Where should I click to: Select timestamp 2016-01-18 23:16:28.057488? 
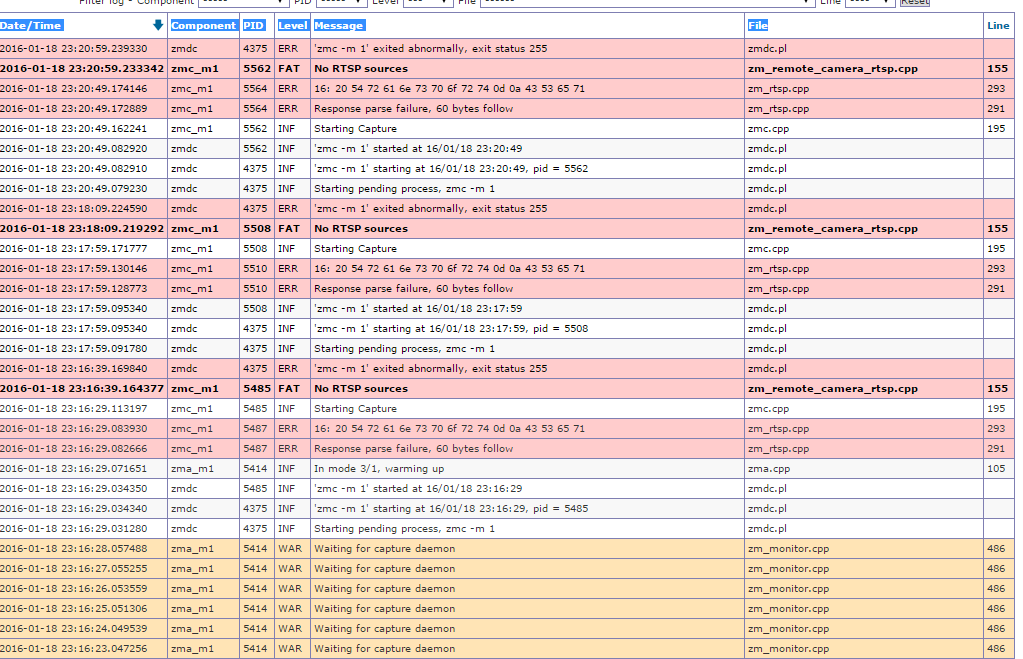click(74, 549)
